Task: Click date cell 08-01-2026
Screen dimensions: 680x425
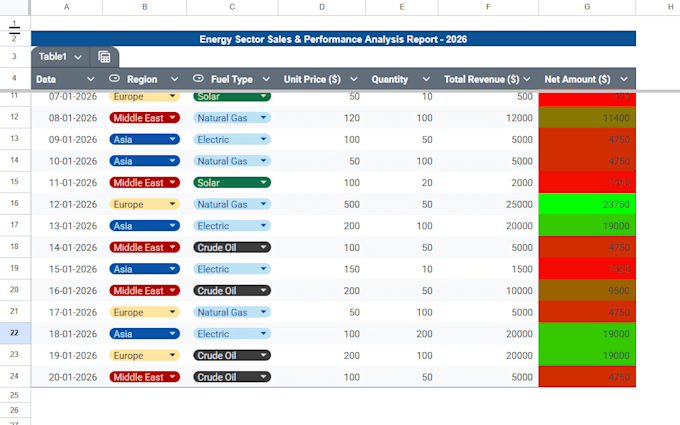Action: (x=66, y=118)
